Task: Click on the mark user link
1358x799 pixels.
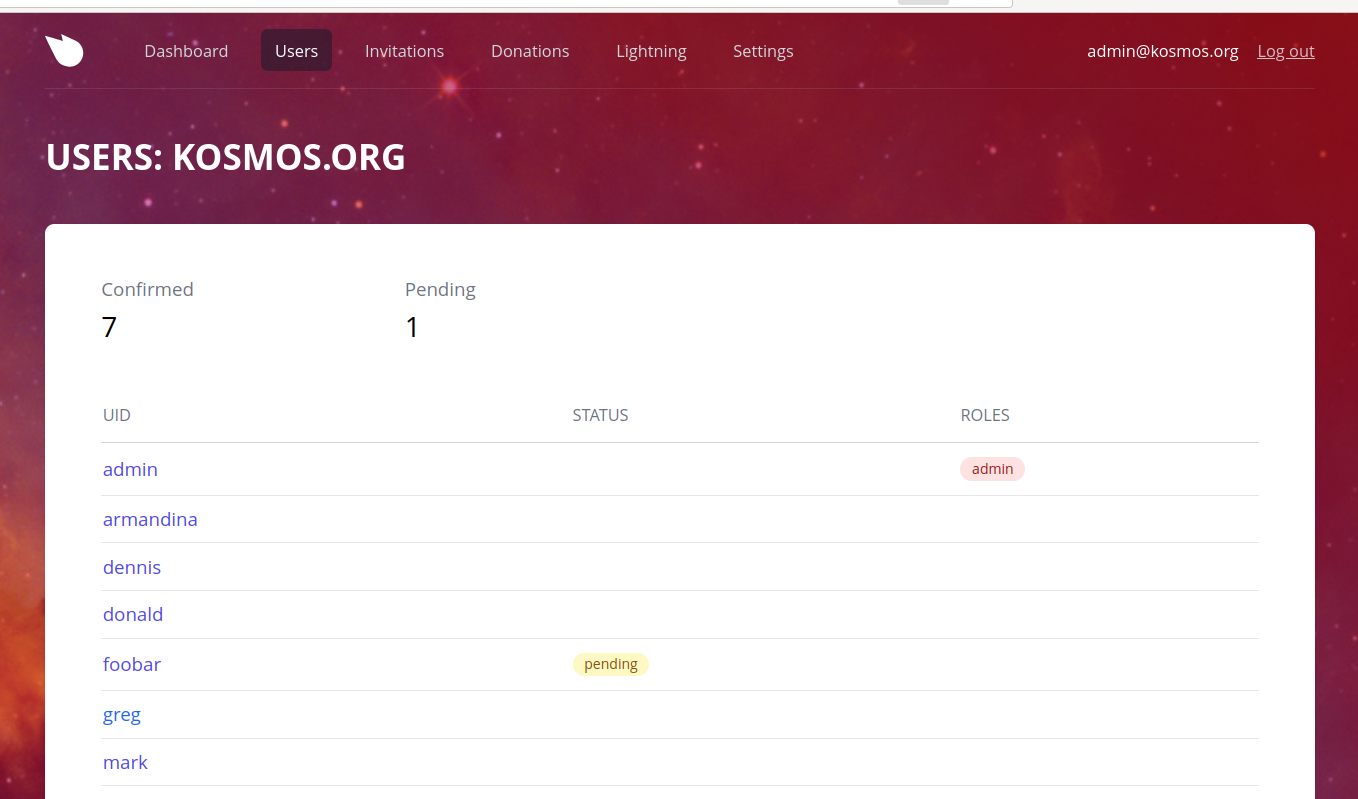Action: coord(125,762)
